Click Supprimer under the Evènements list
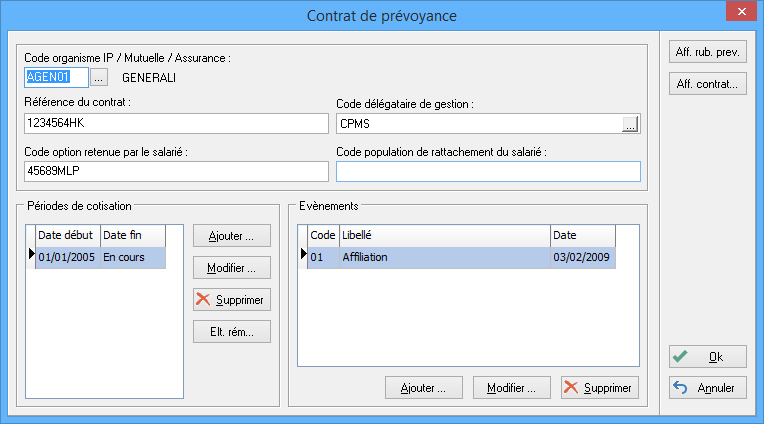This screenshot has width=764, height=424. (x=600, y=387)
